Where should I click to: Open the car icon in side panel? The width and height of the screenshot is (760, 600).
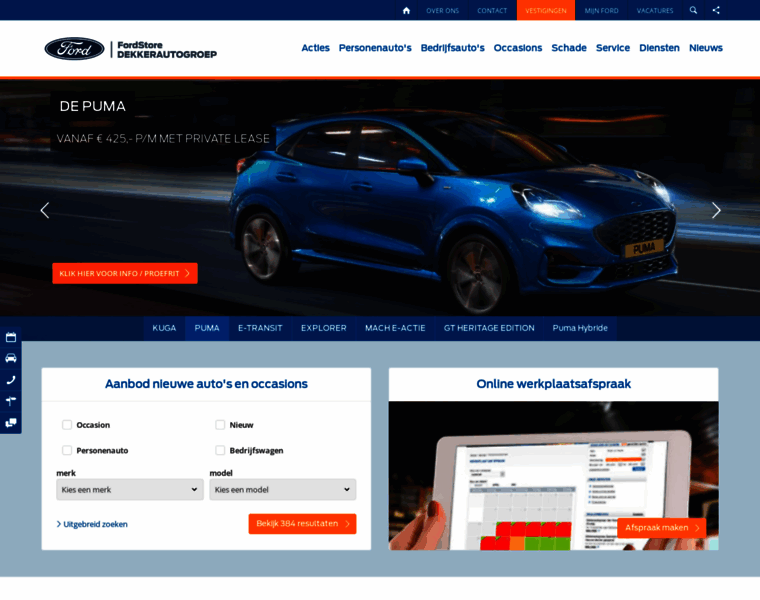click(x=11, y=358)
